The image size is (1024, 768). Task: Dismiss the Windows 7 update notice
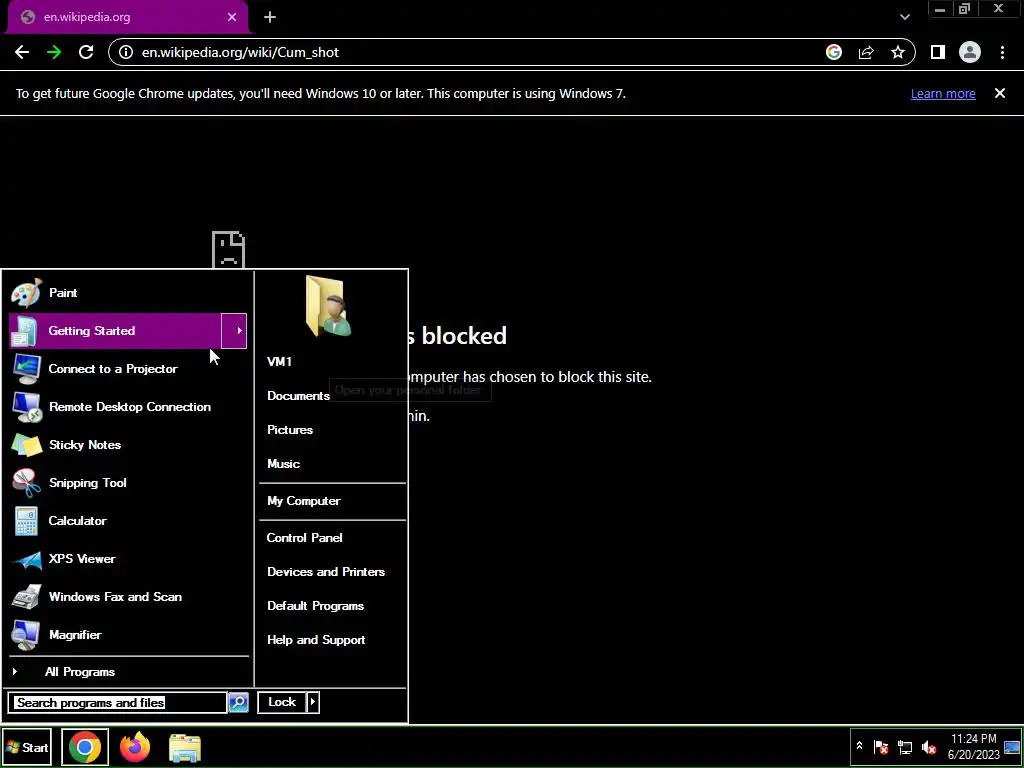pyautogui.click(x=1000, y=93)
